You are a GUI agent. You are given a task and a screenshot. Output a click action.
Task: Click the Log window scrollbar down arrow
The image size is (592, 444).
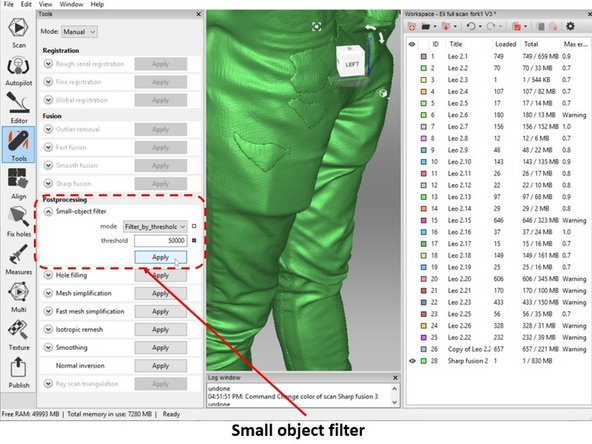click(395, 402)
